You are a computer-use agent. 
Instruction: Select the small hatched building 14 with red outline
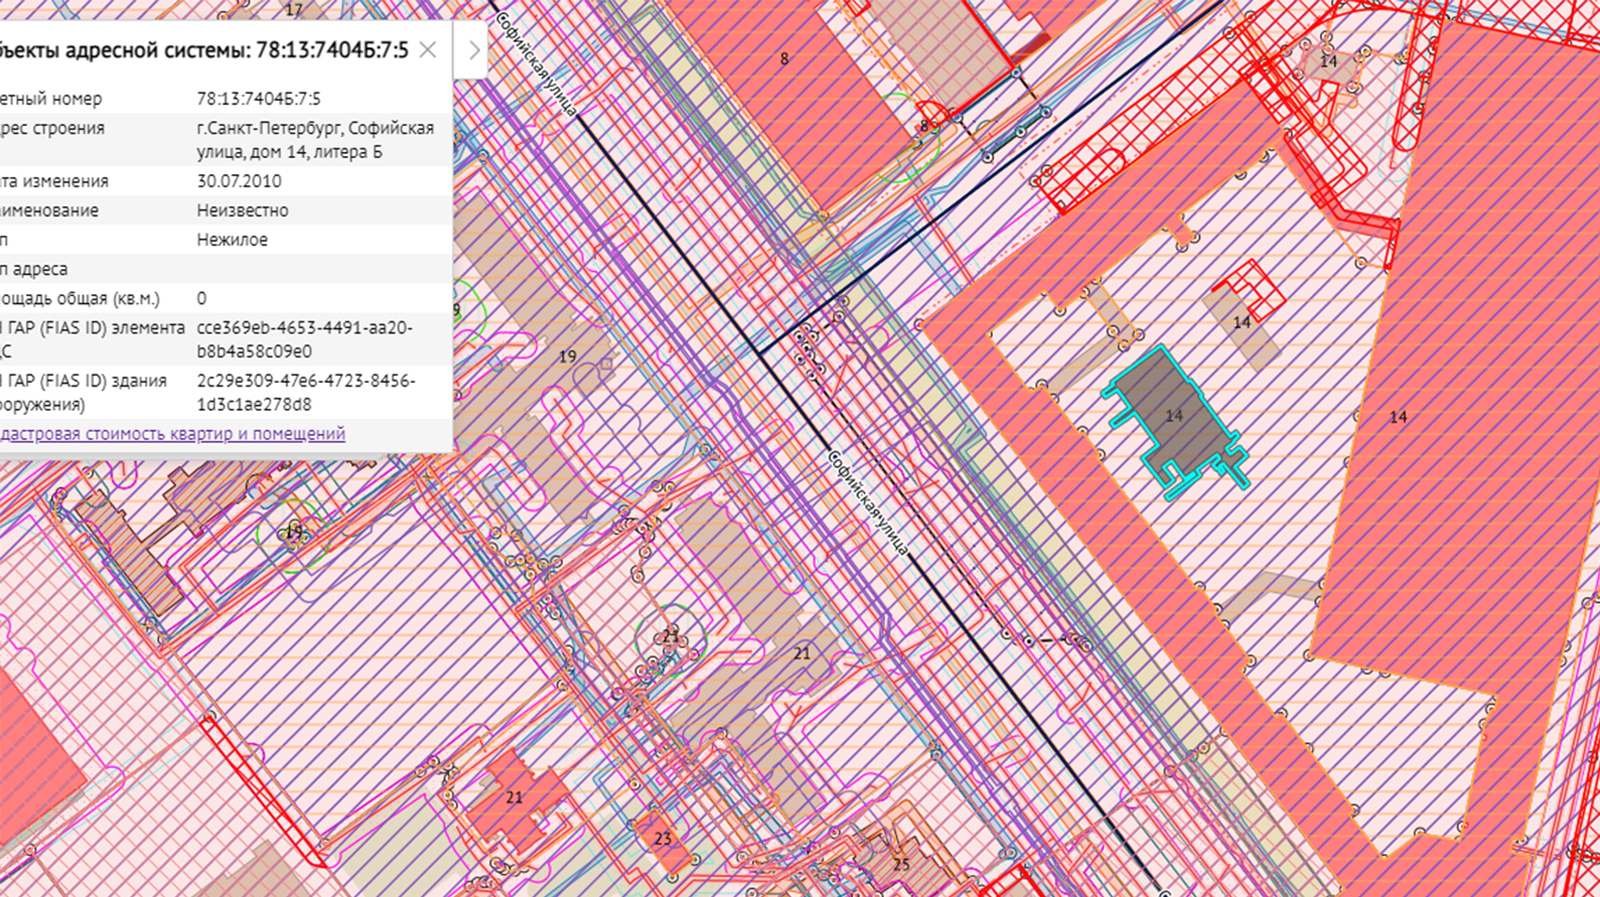1242,322
